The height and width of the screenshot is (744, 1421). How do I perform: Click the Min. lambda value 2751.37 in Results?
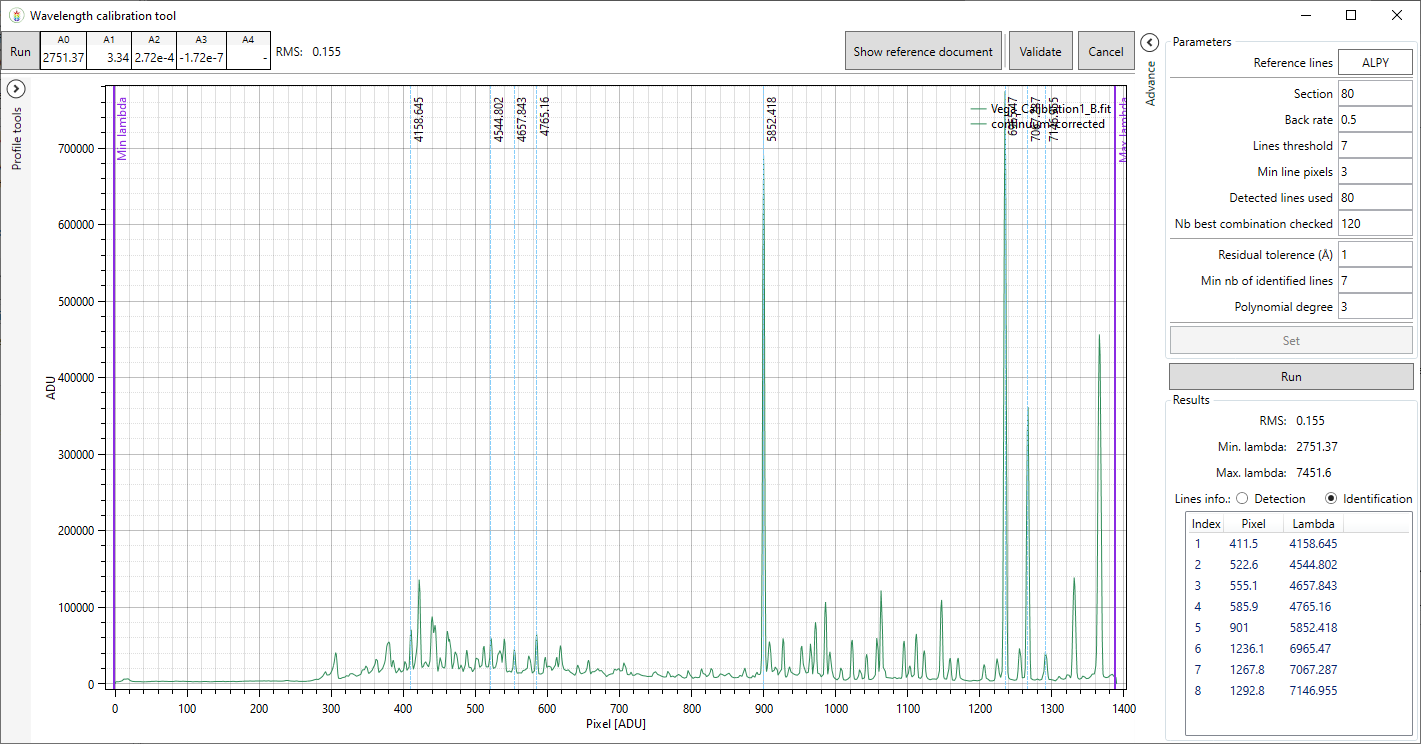1317,447
